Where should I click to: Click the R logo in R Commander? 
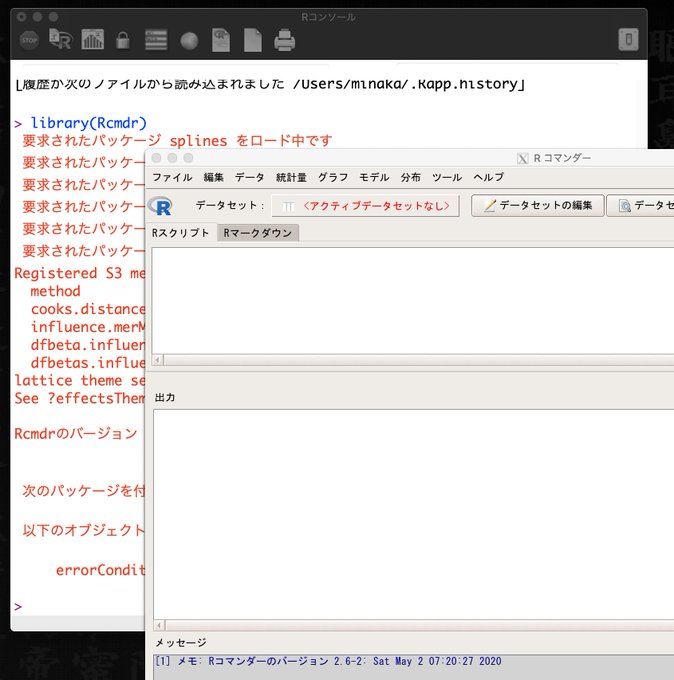(x=160, y=206)
